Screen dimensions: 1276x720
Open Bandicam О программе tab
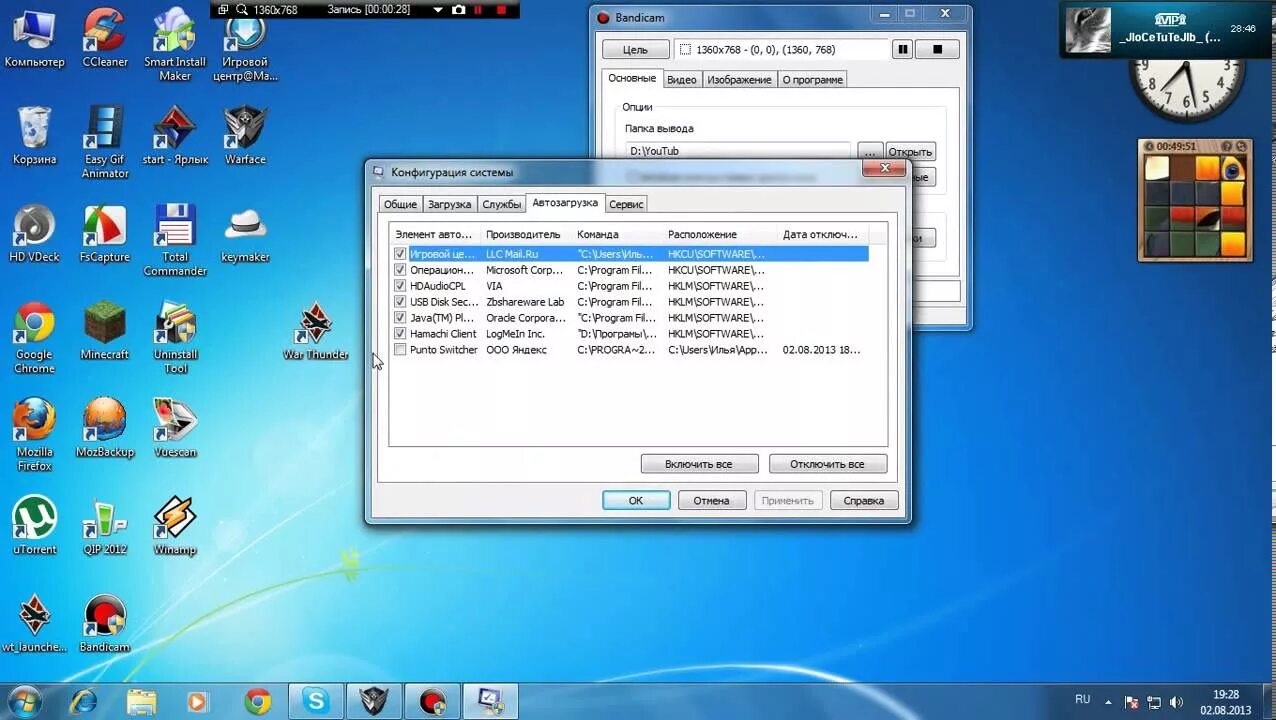tap(812, 79)
